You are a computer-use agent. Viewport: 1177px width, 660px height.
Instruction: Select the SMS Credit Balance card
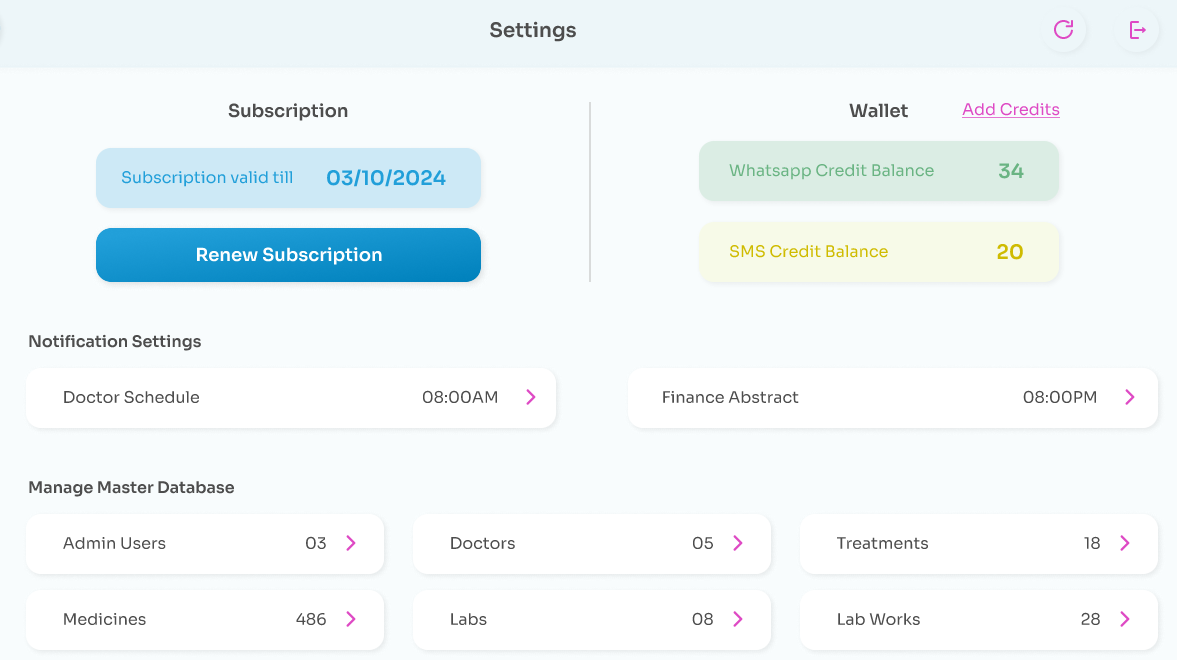point(878,252)
